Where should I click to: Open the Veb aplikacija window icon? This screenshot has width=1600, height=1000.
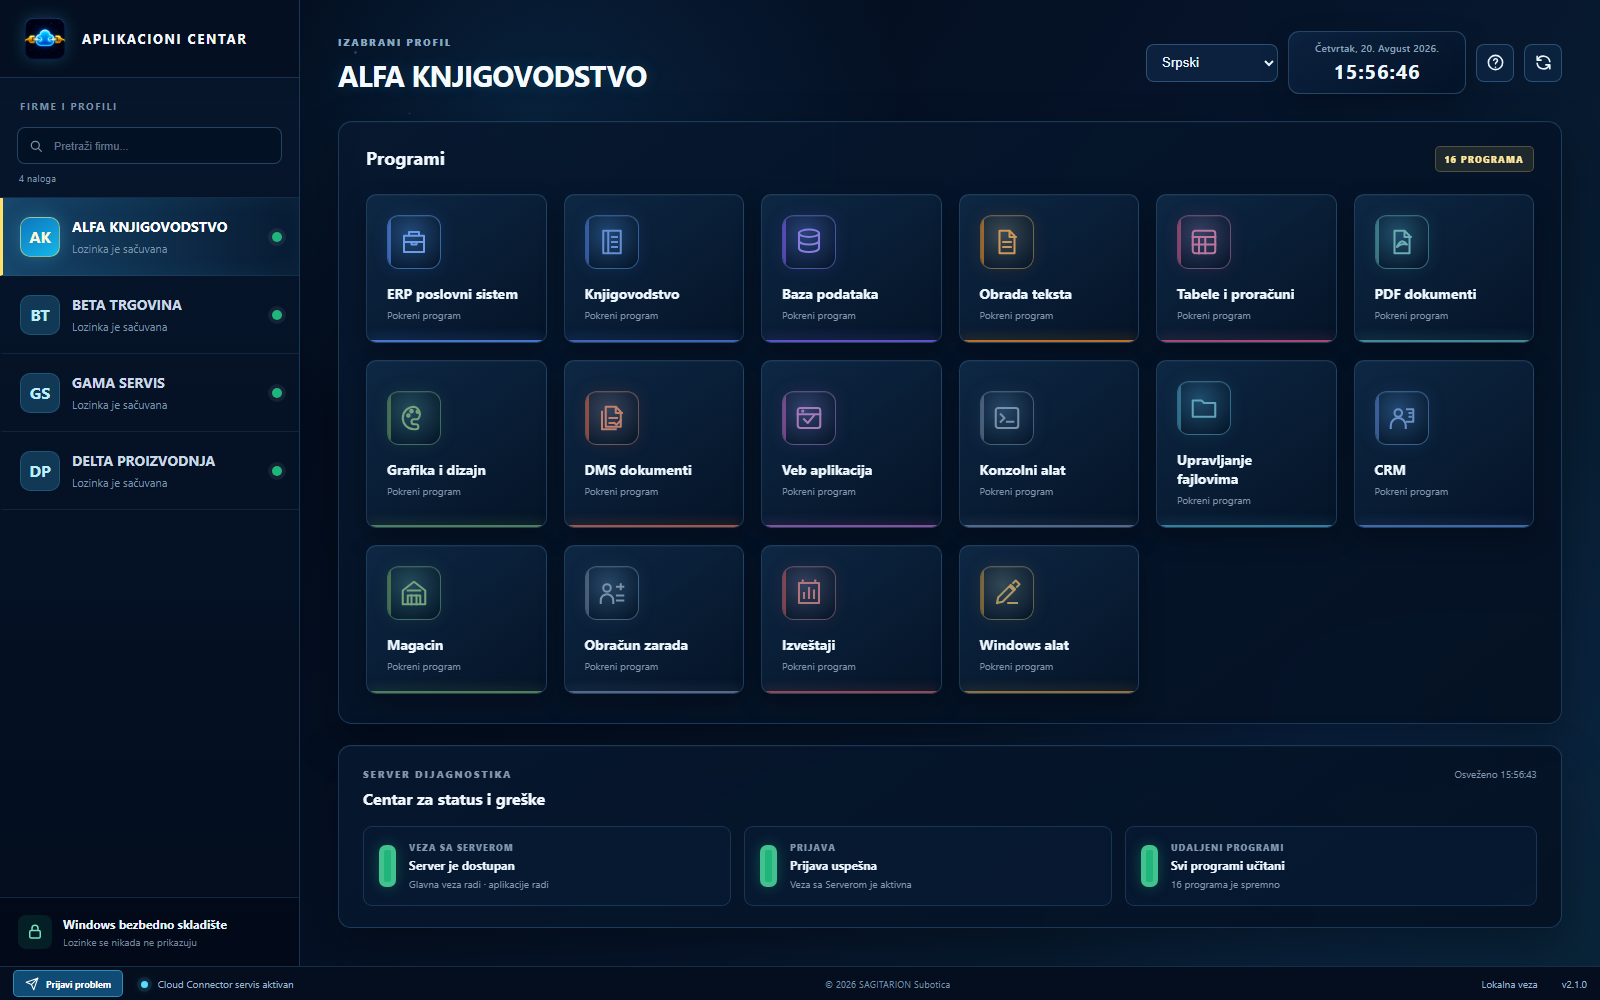point(809,418)
